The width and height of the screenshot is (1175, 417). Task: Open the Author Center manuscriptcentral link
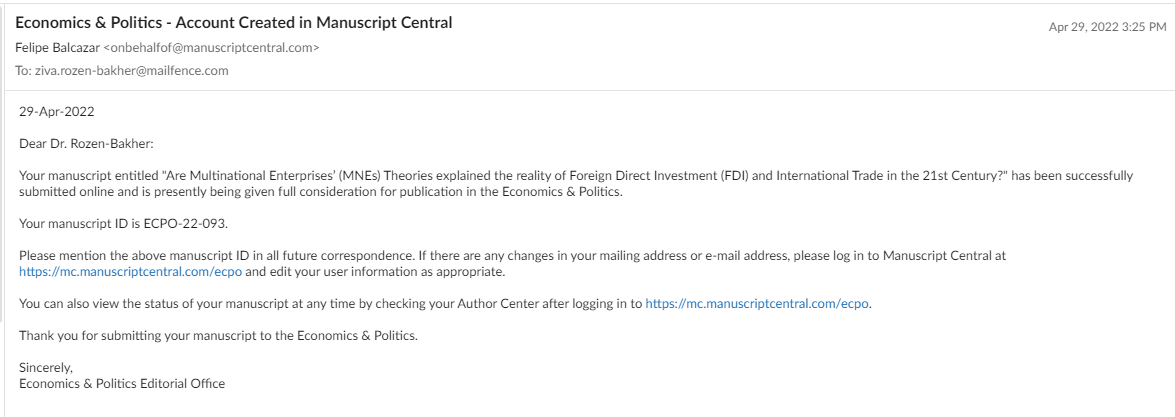tap(757, 304)
